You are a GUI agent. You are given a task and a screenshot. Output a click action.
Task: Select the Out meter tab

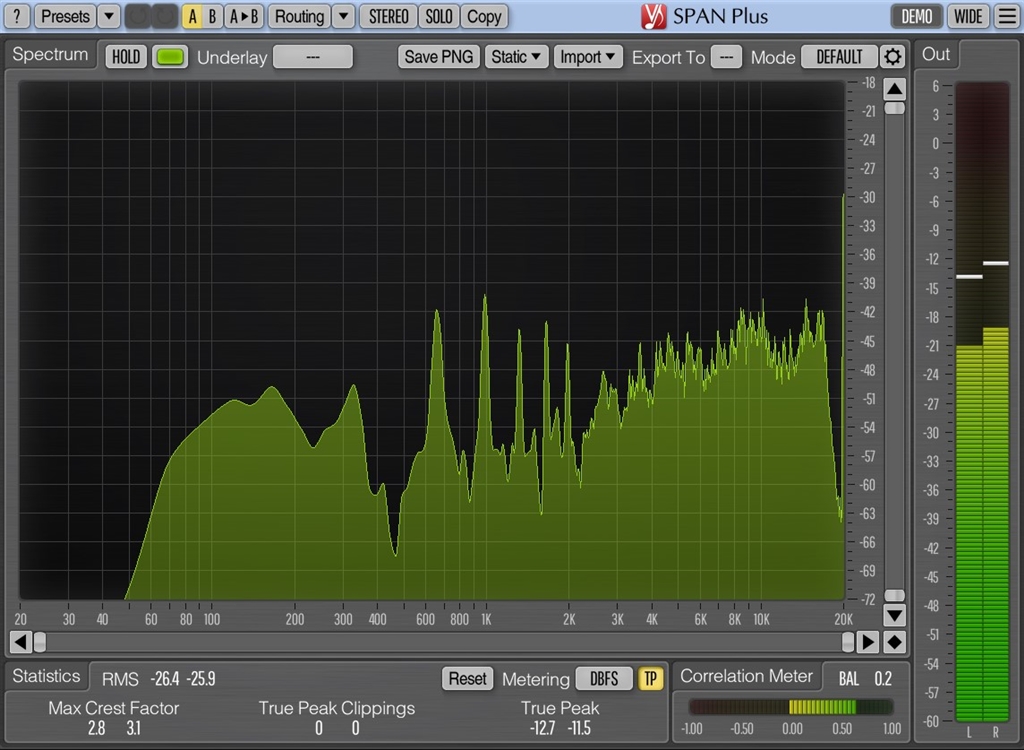click(x=936, y=54)
